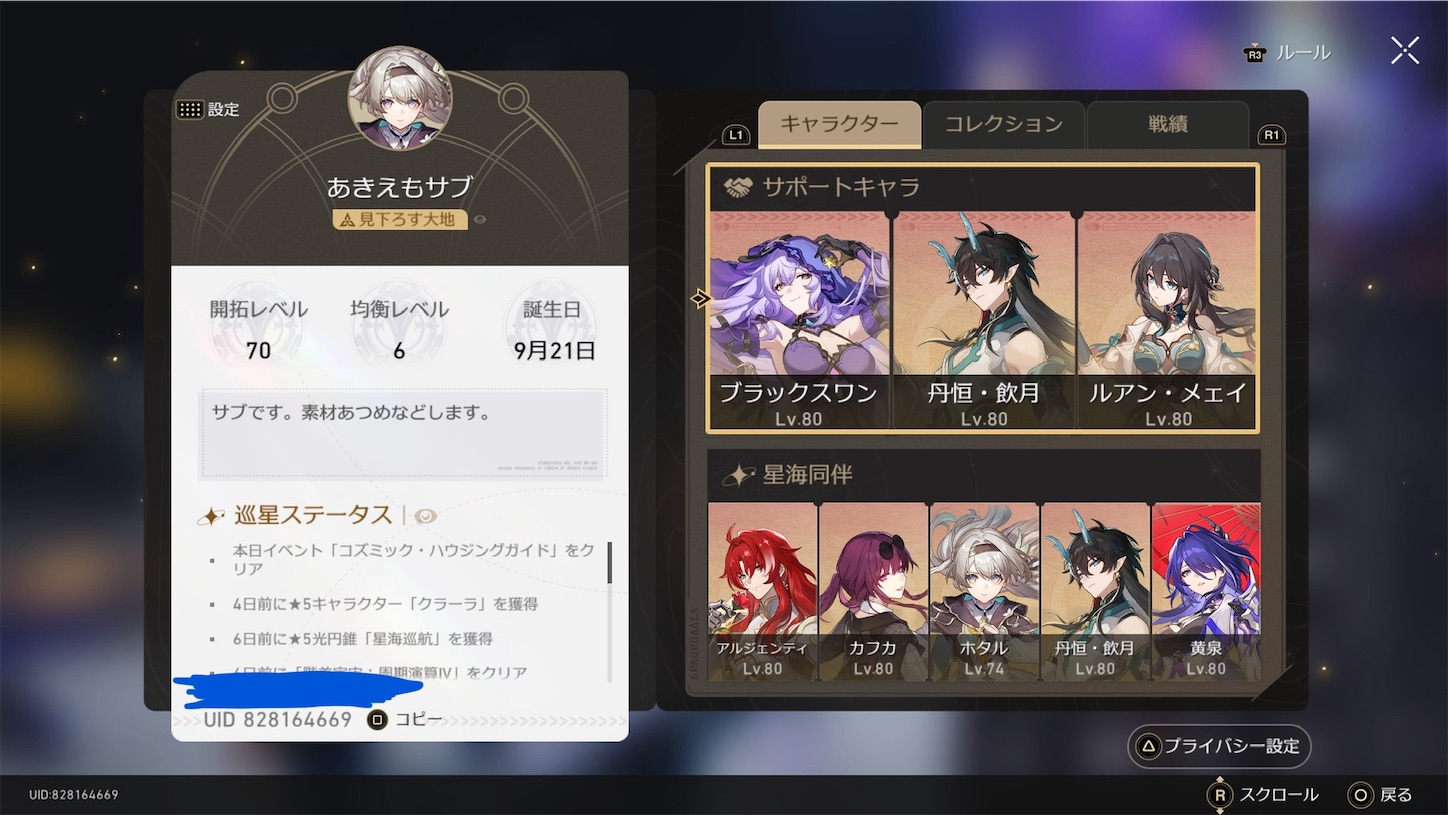Toggle title visibility eye beside 見下ろす大地
Viewport: 1448px width, 815px height.
tap(480, 219)
